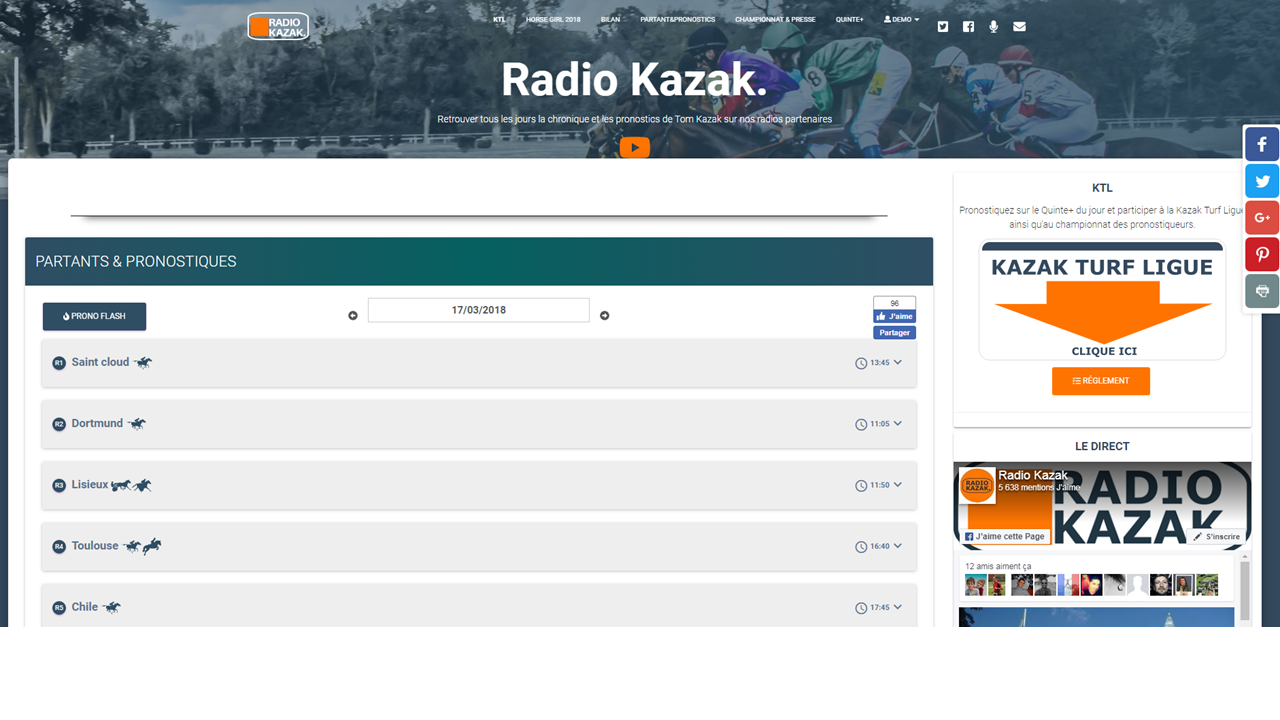Click the print side button
This screenshot has height=720, width=1280.
click(x=1262, y=291)
